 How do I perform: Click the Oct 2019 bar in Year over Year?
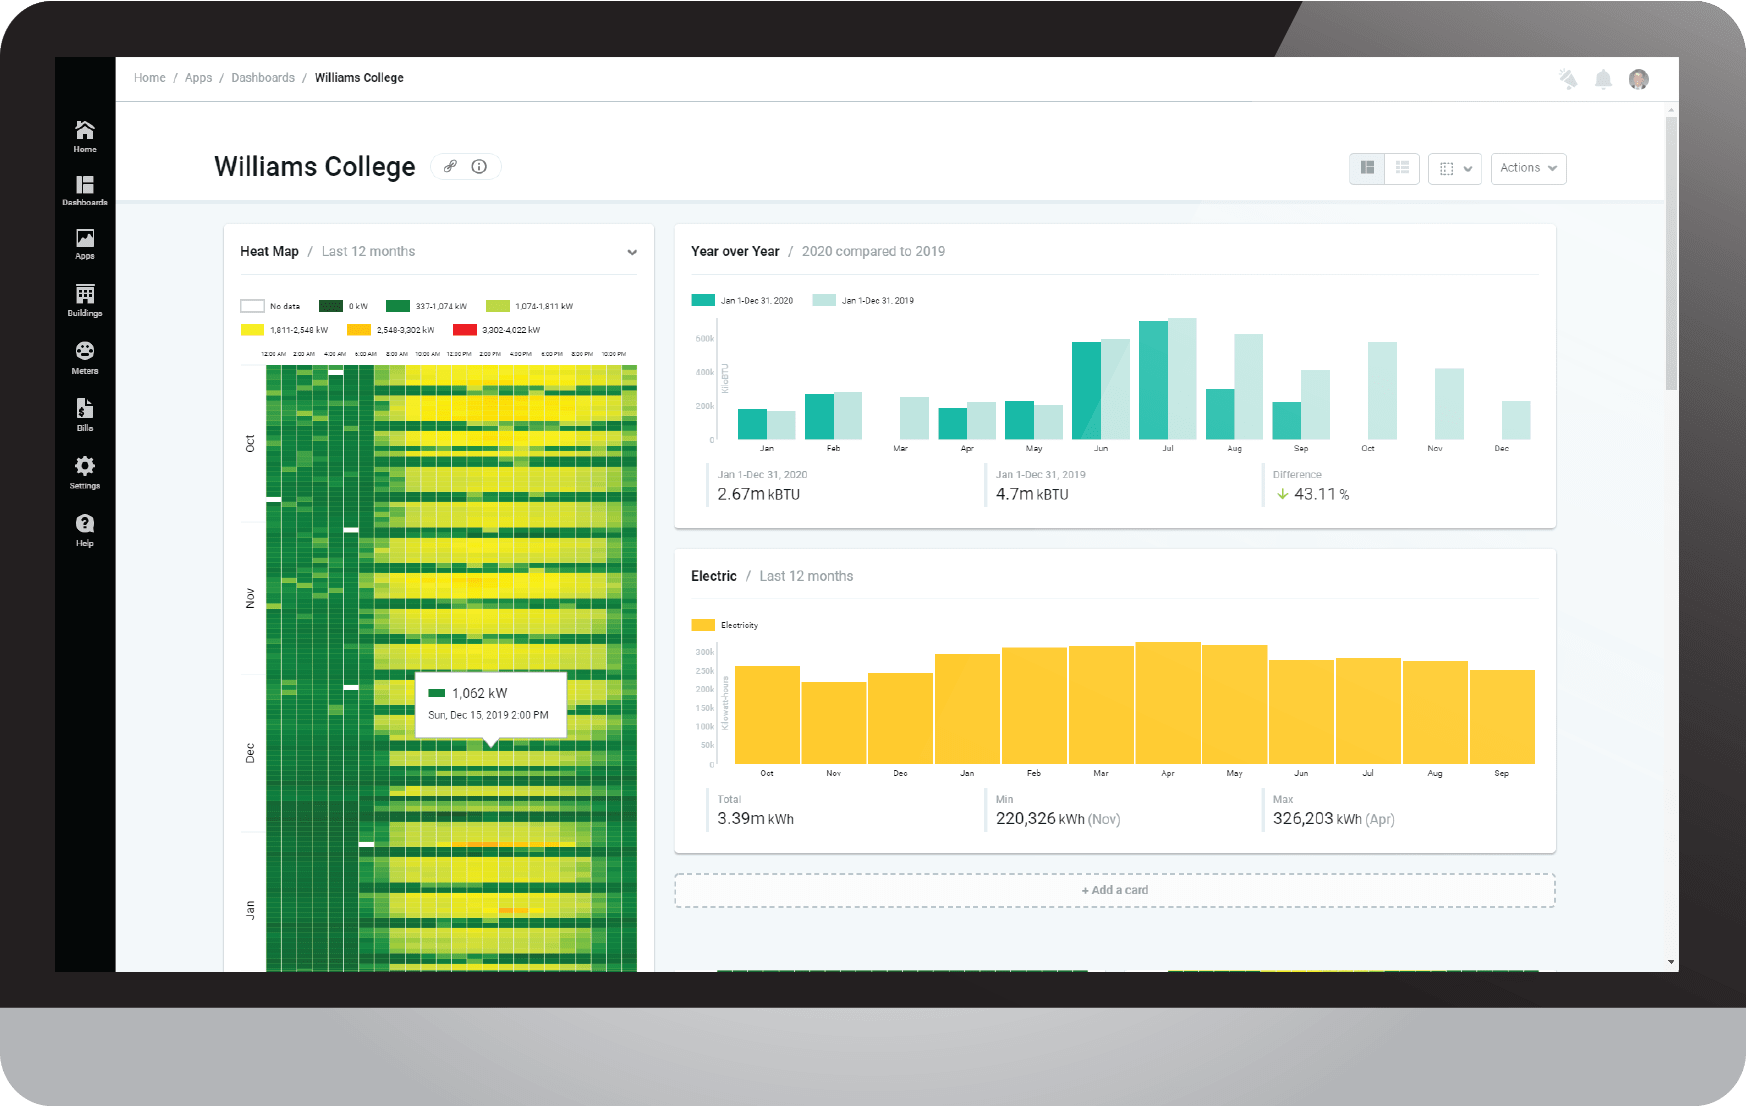point(1382,391)
